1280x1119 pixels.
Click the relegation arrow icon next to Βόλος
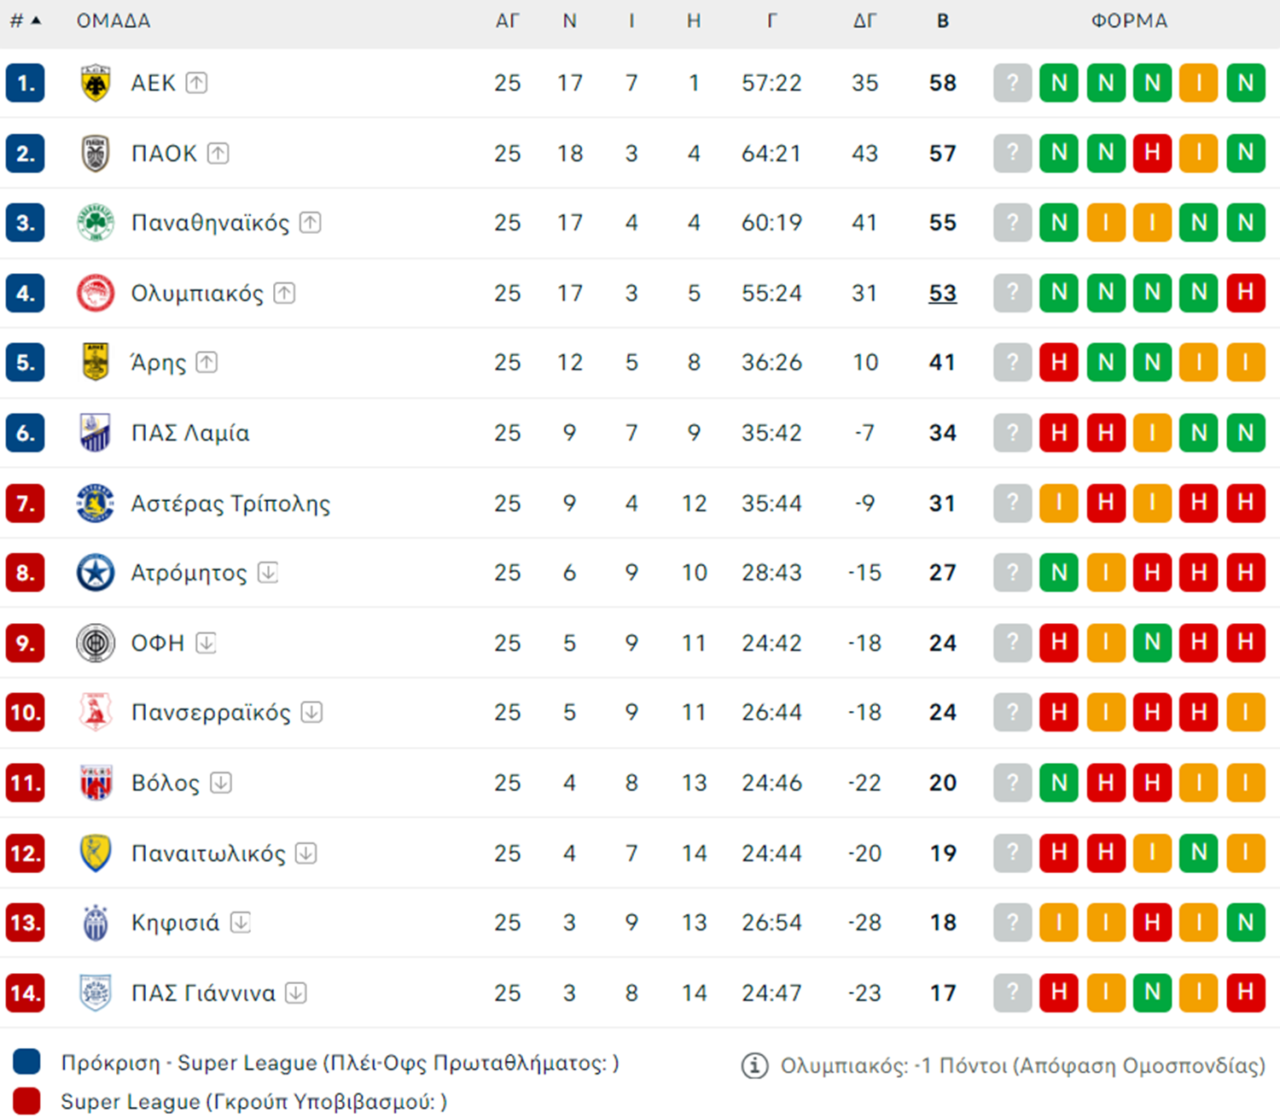pyautogui.click(x=221, y=782)
